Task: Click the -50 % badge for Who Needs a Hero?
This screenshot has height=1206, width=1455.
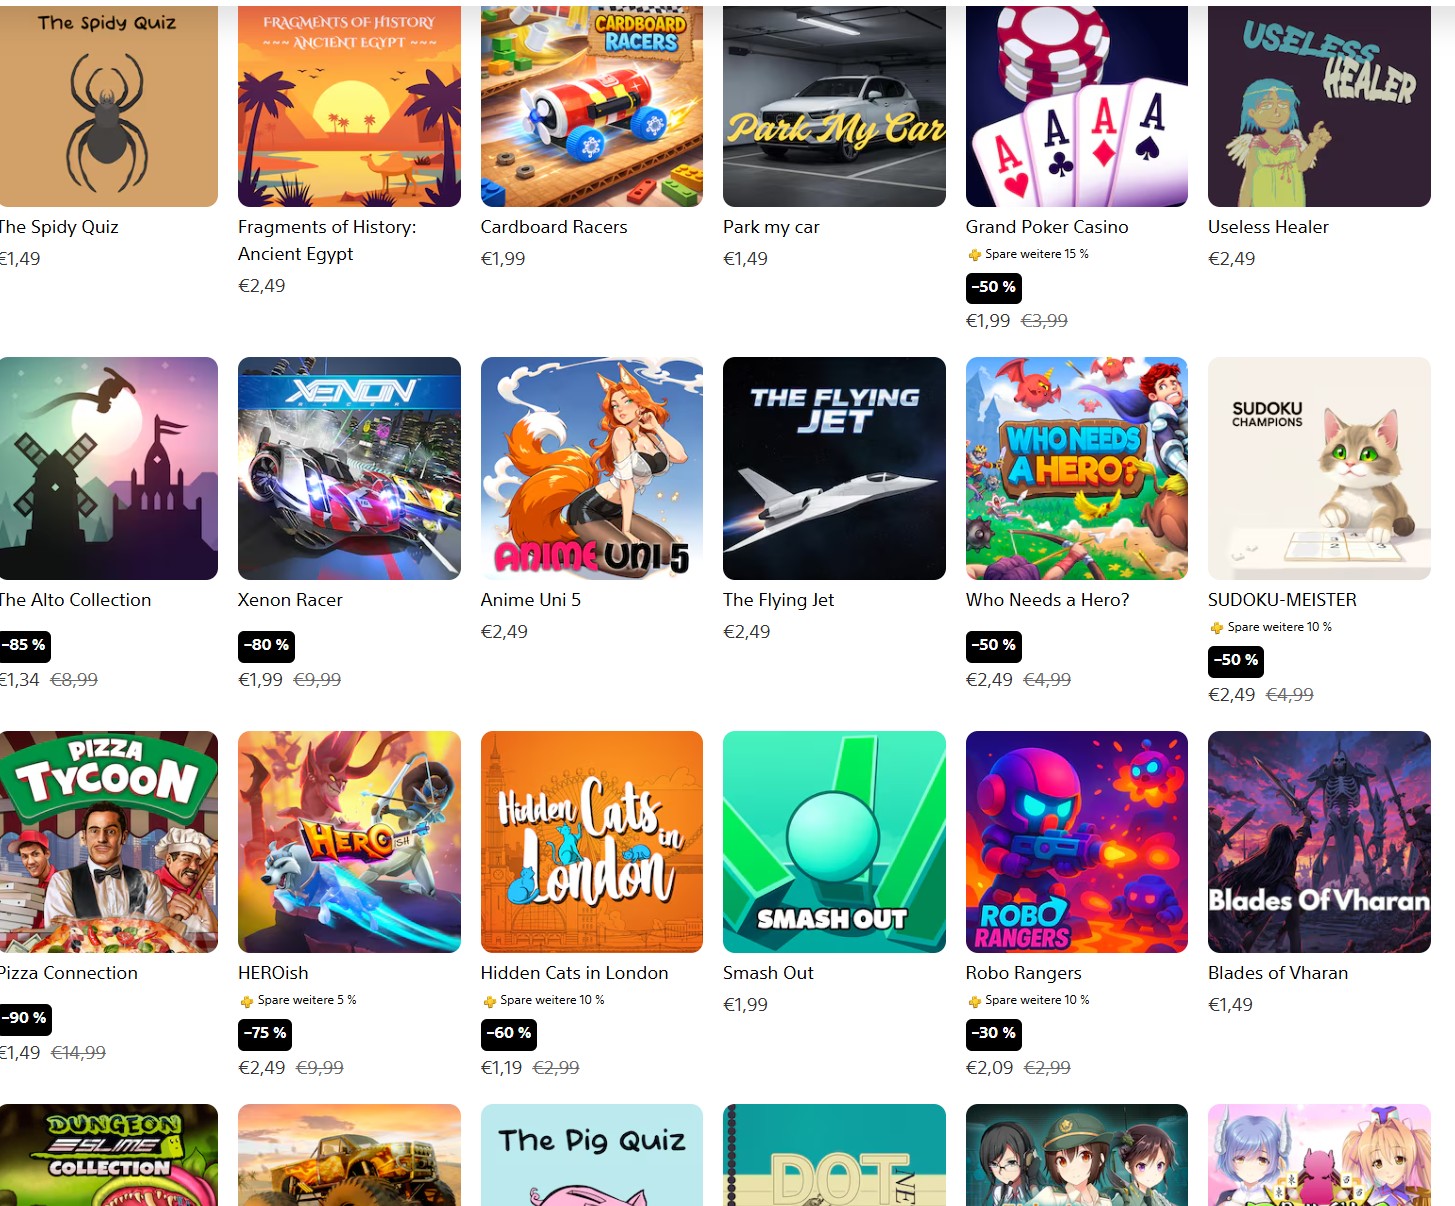Action: click(x=993, y=646)
